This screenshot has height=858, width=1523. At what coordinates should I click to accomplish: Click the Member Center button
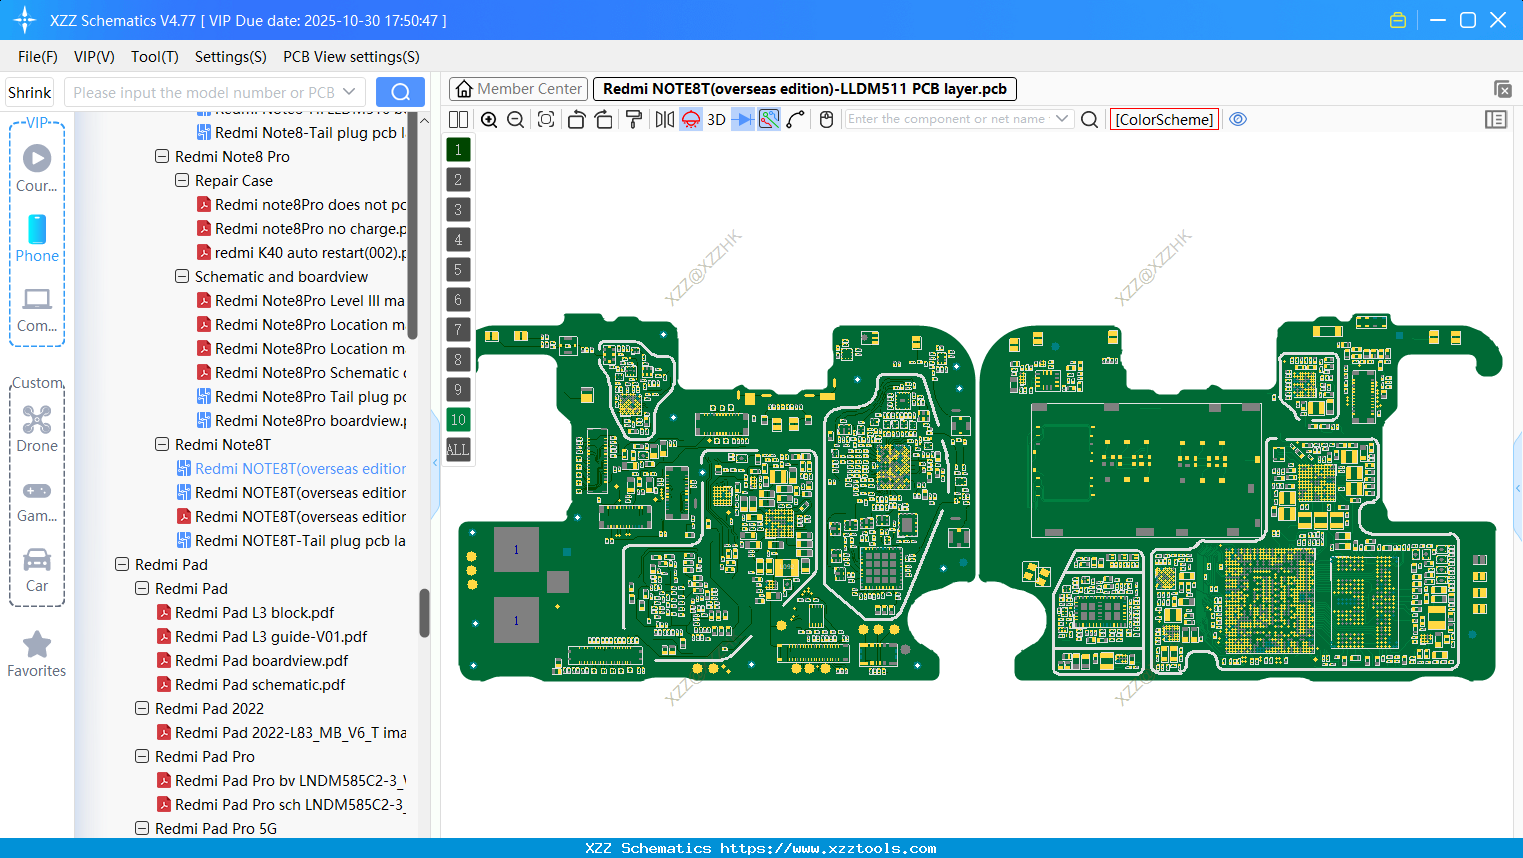518,88
